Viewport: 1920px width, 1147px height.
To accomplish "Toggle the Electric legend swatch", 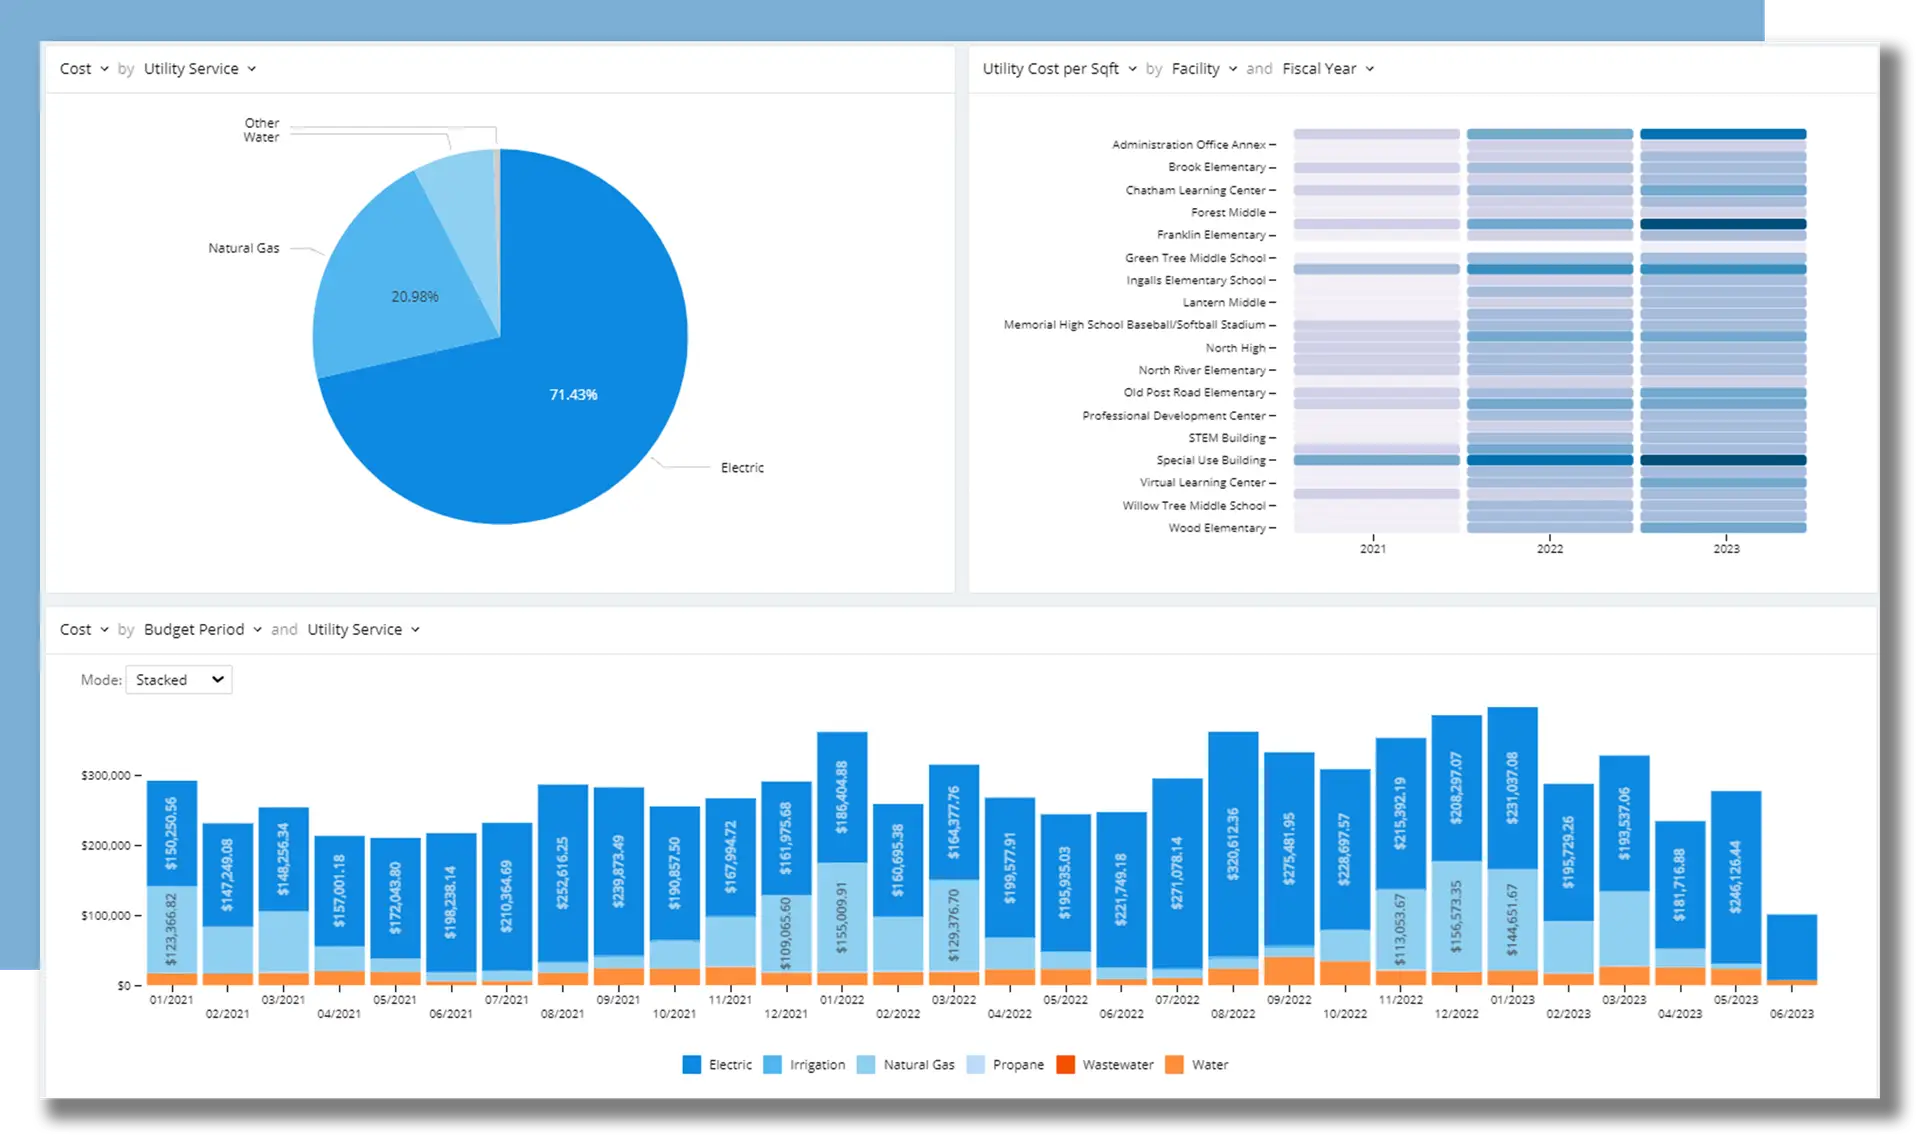I will (x=692, y=1065).
